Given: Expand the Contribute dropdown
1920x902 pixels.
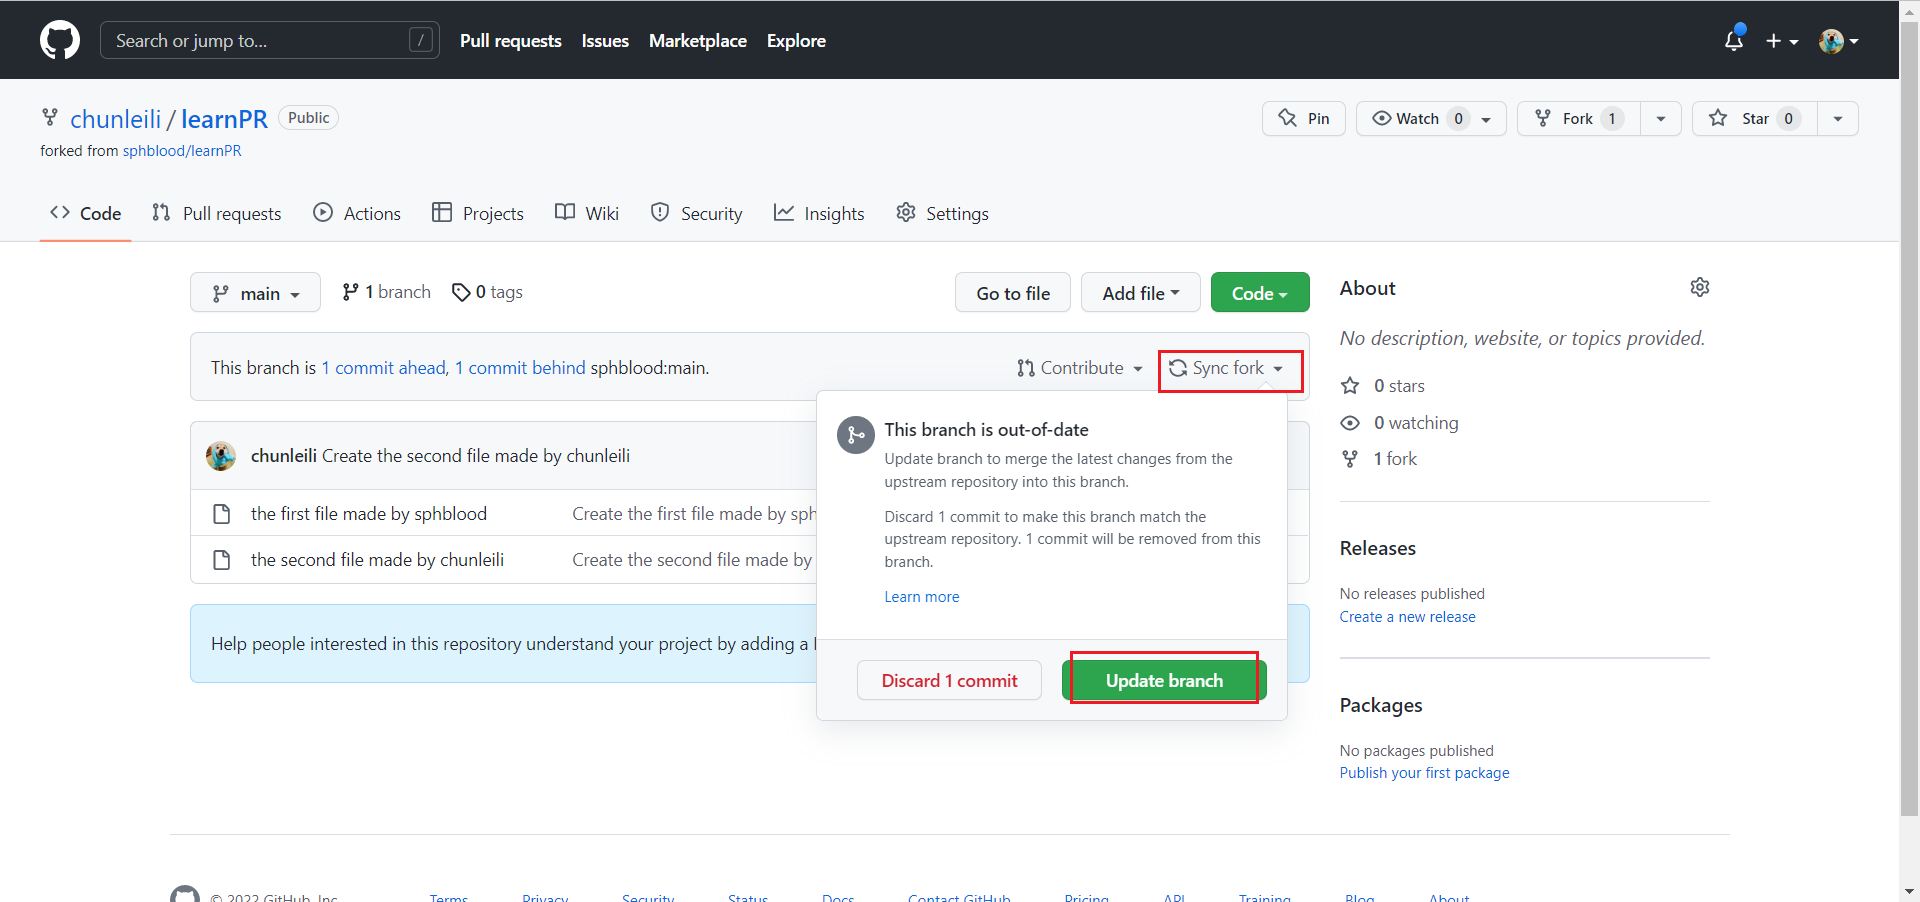Looking at the screenshot, I should click(x=1079, y=368).
